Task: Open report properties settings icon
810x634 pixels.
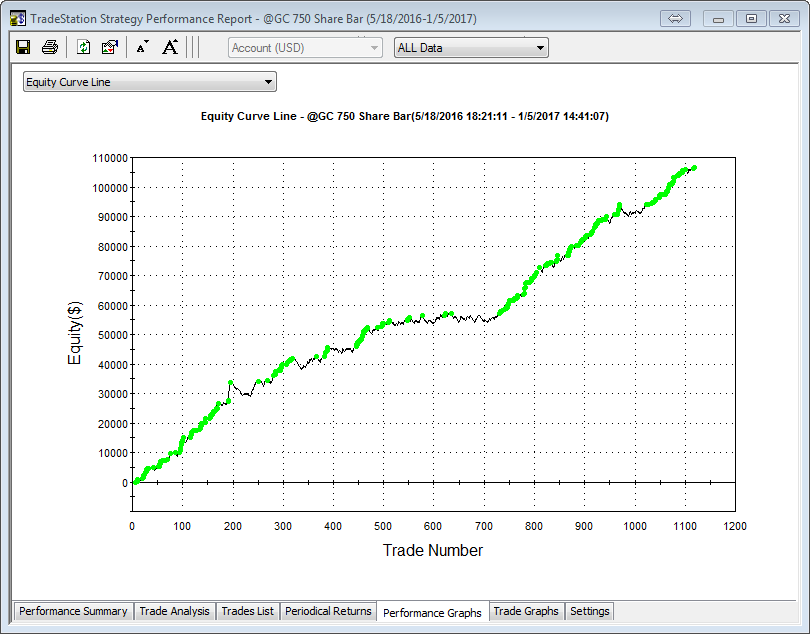Action: [110, 47]
